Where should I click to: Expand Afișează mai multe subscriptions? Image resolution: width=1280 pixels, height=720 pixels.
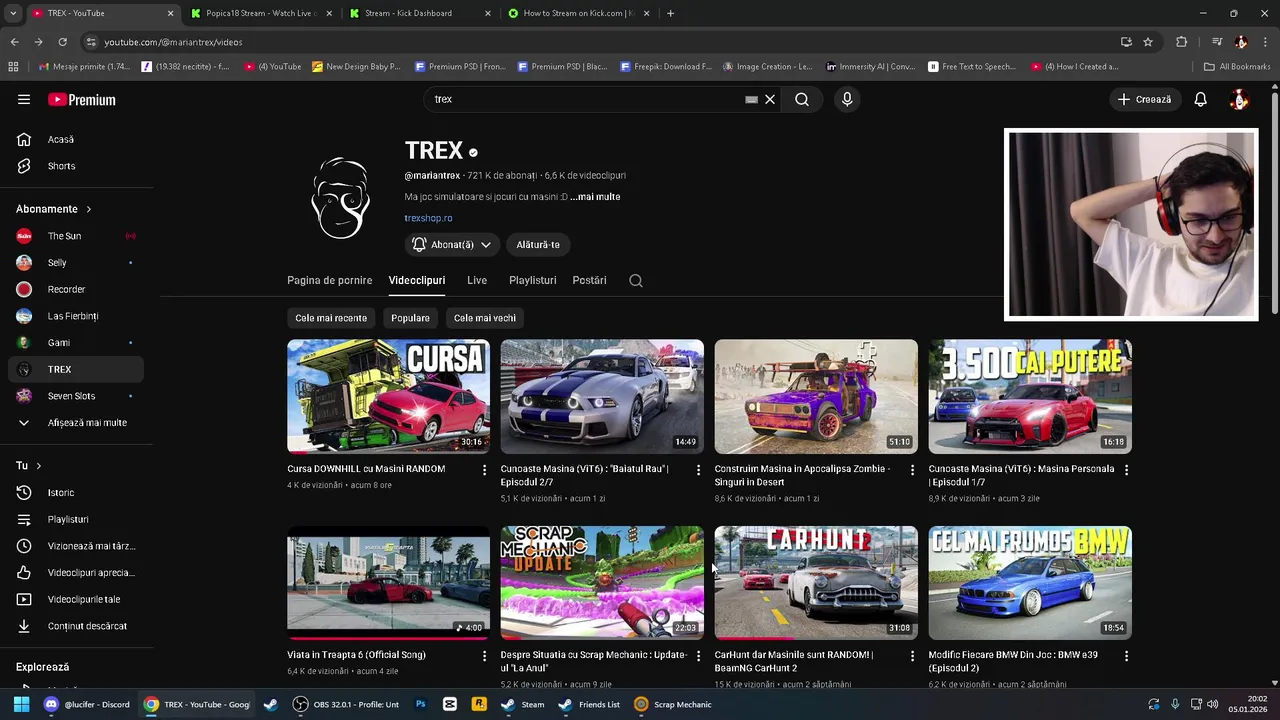[x=76, y=423]
